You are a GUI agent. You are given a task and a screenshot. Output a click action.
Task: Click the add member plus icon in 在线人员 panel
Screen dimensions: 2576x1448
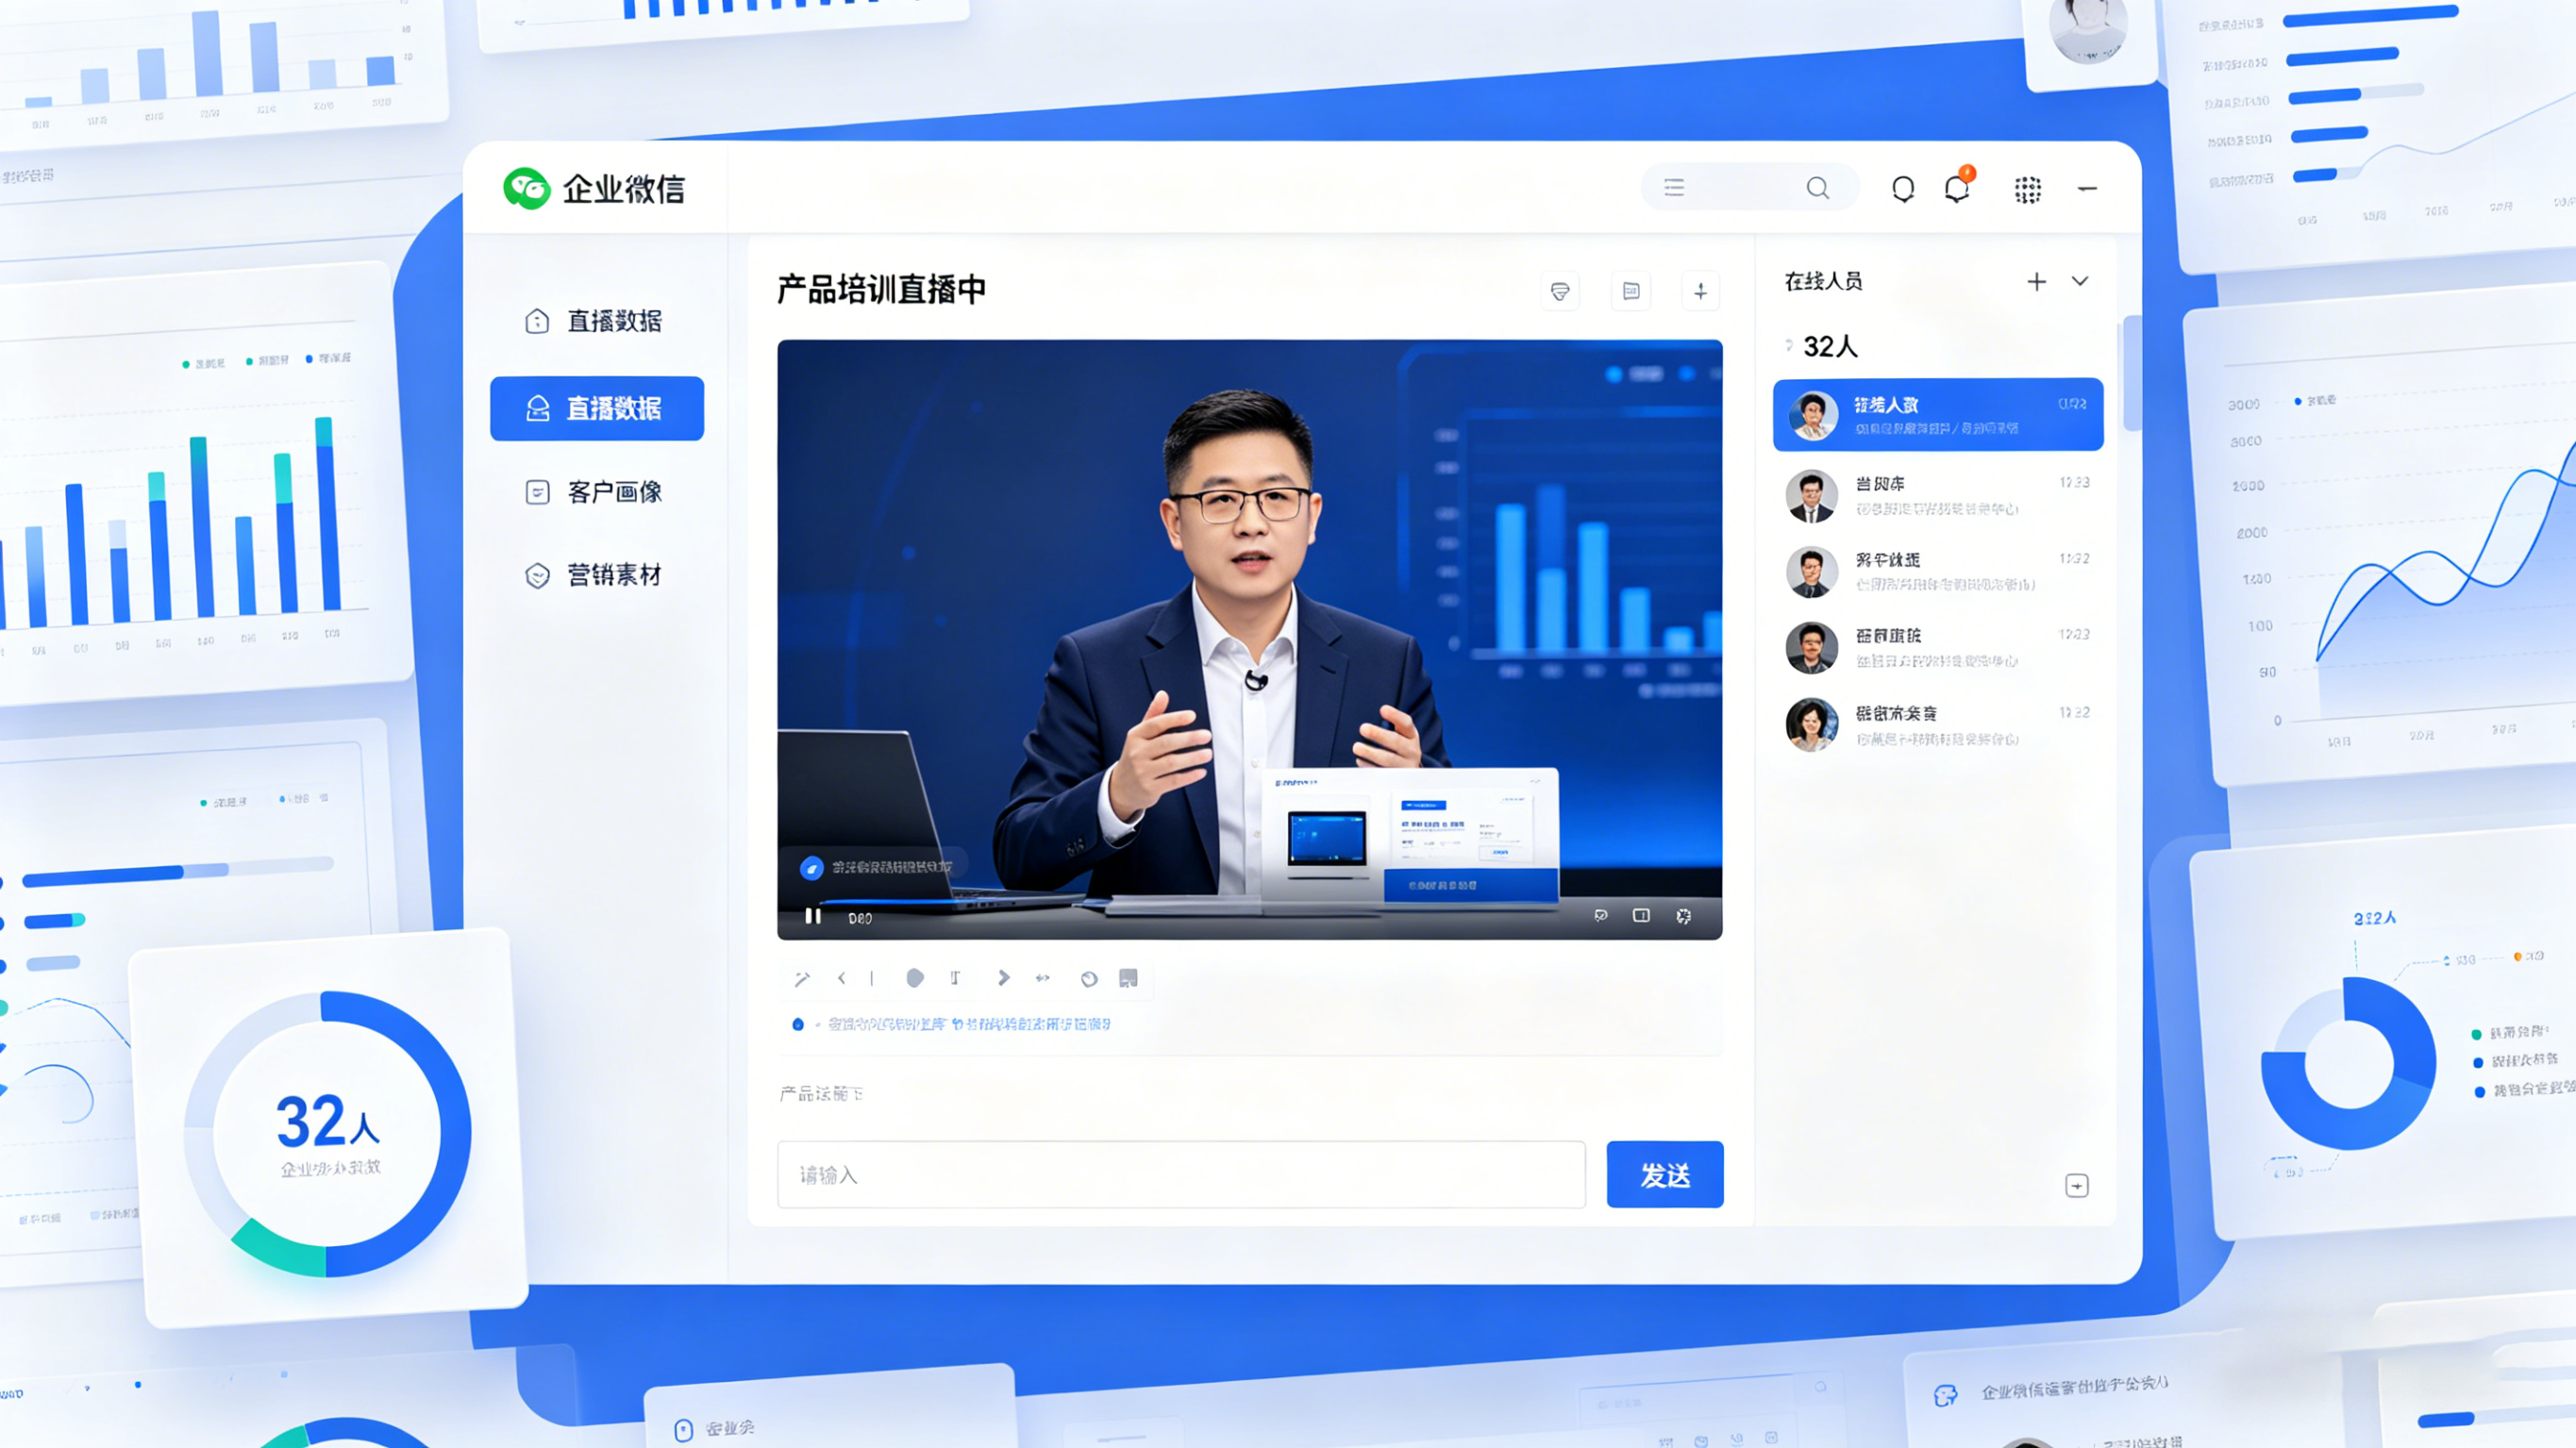click(x=2037, y=282)
